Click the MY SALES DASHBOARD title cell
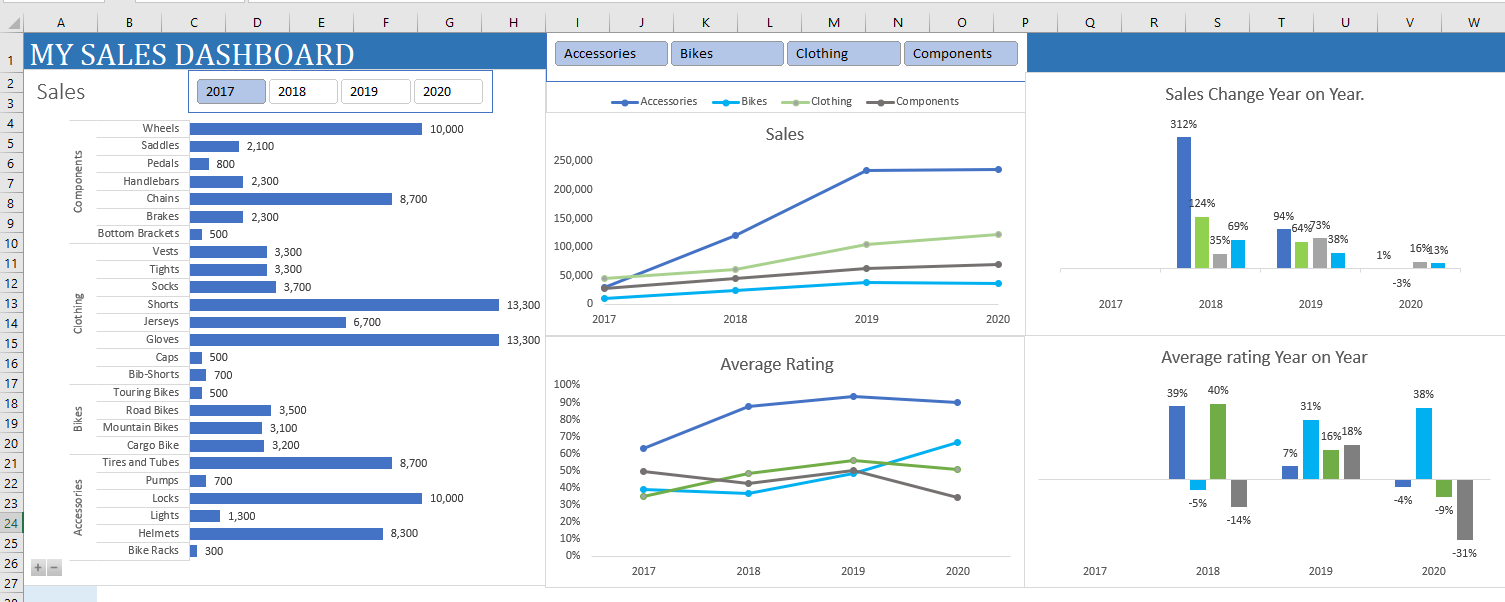This screenshot has width=1505, height=602. coord(192,55)
